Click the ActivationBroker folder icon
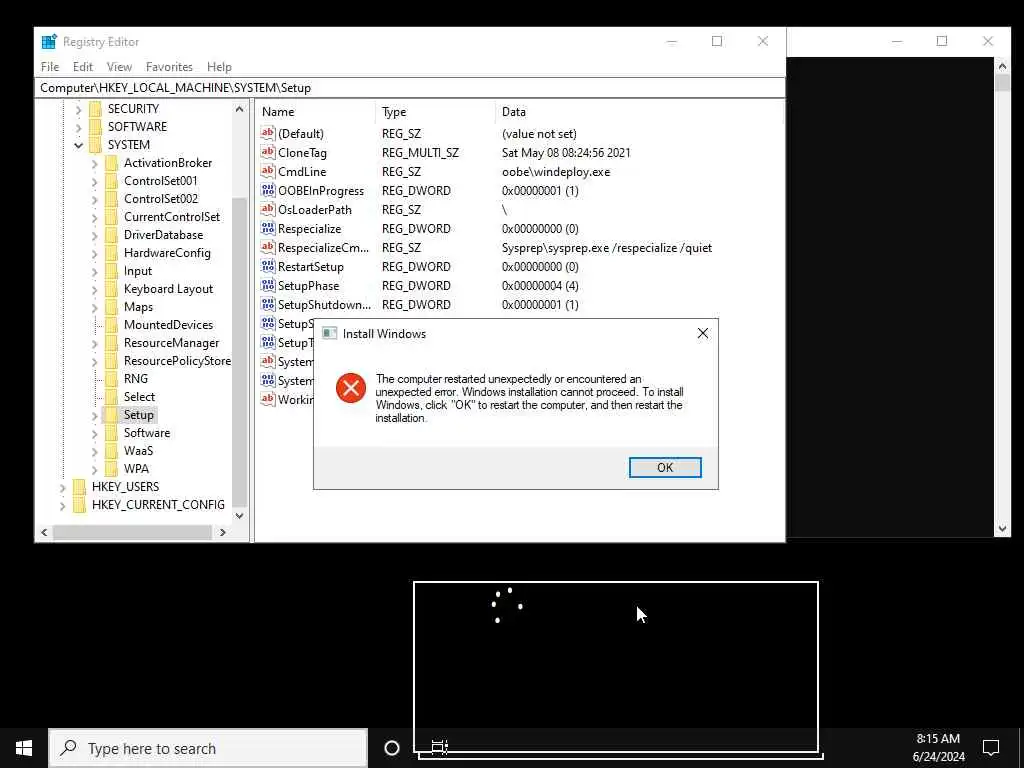1024x768 pixels. pos(112,163)
